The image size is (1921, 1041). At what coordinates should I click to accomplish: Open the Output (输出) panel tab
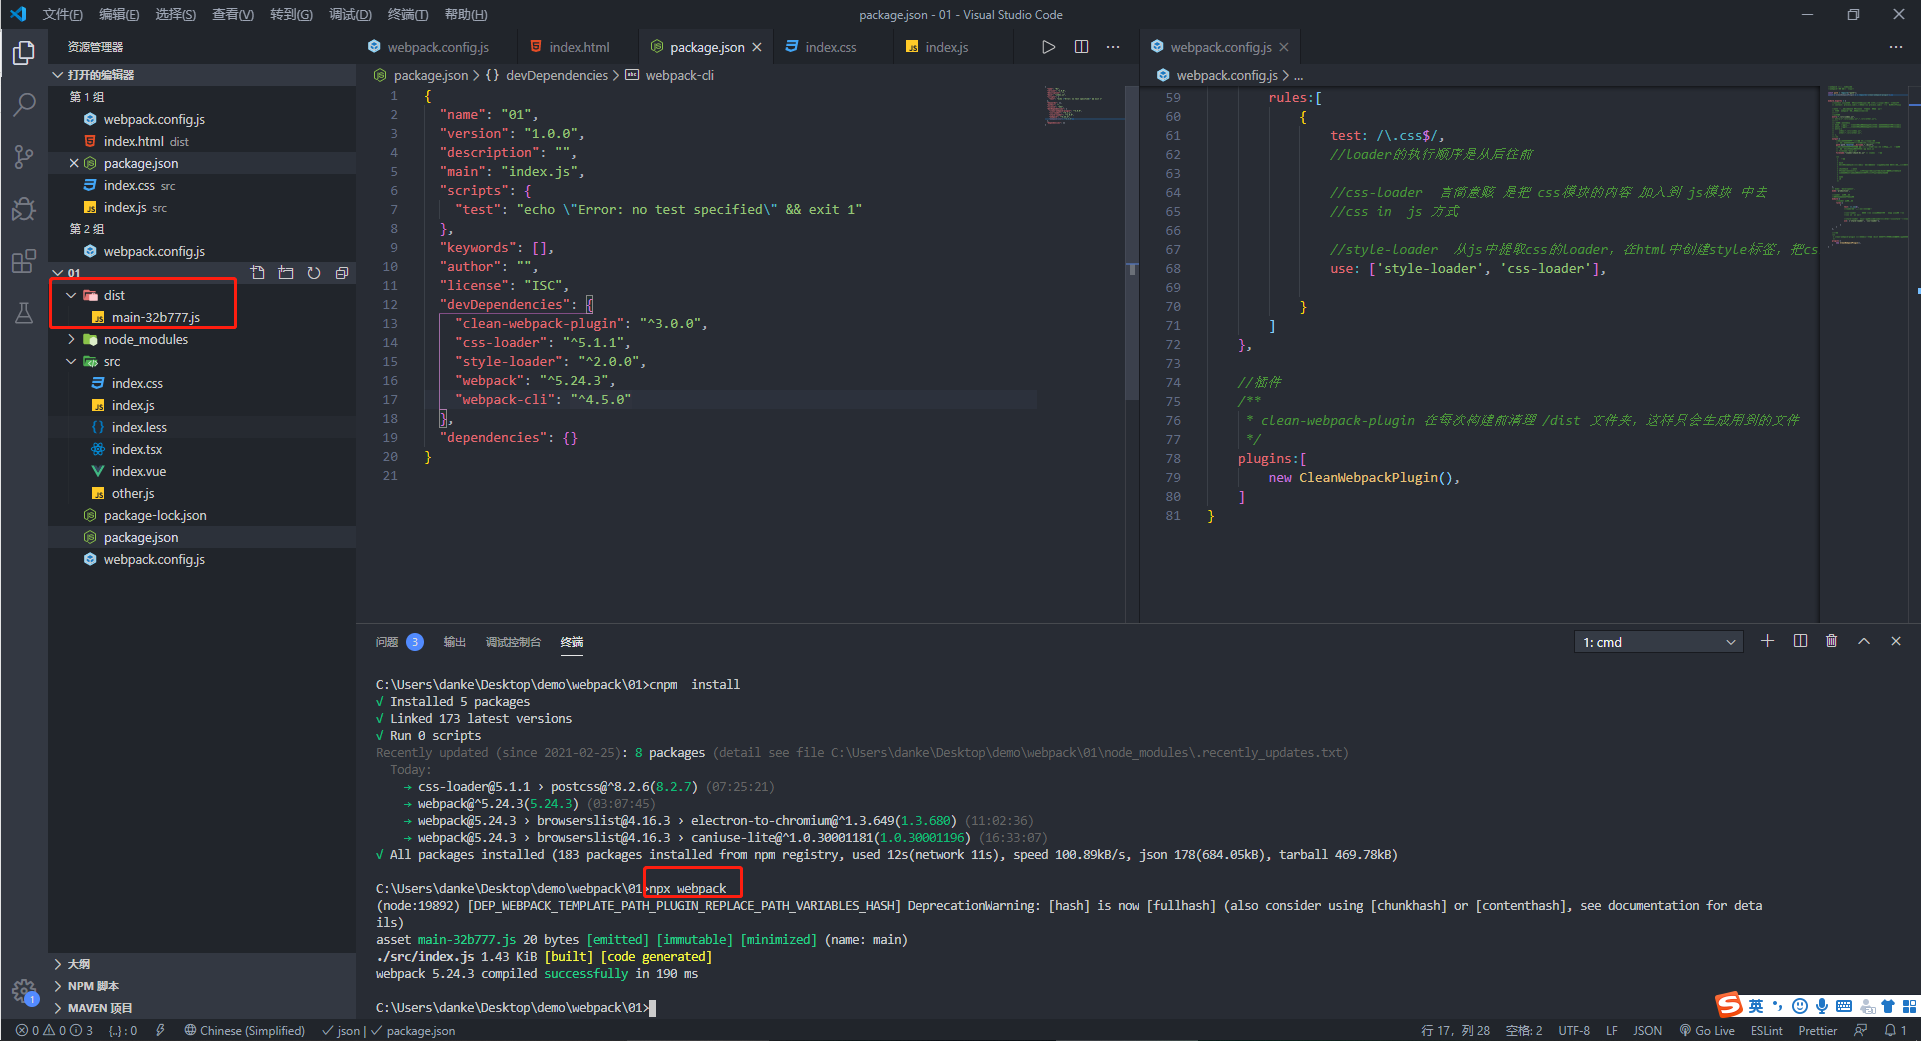[455, 642]
